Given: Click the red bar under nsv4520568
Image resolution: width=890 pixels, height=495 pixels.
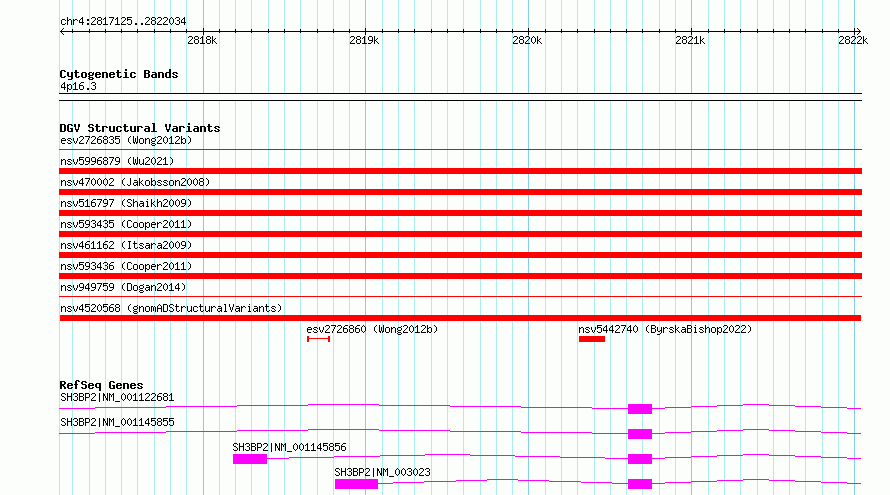Looking at the screenshot, I should pos(460,318).
